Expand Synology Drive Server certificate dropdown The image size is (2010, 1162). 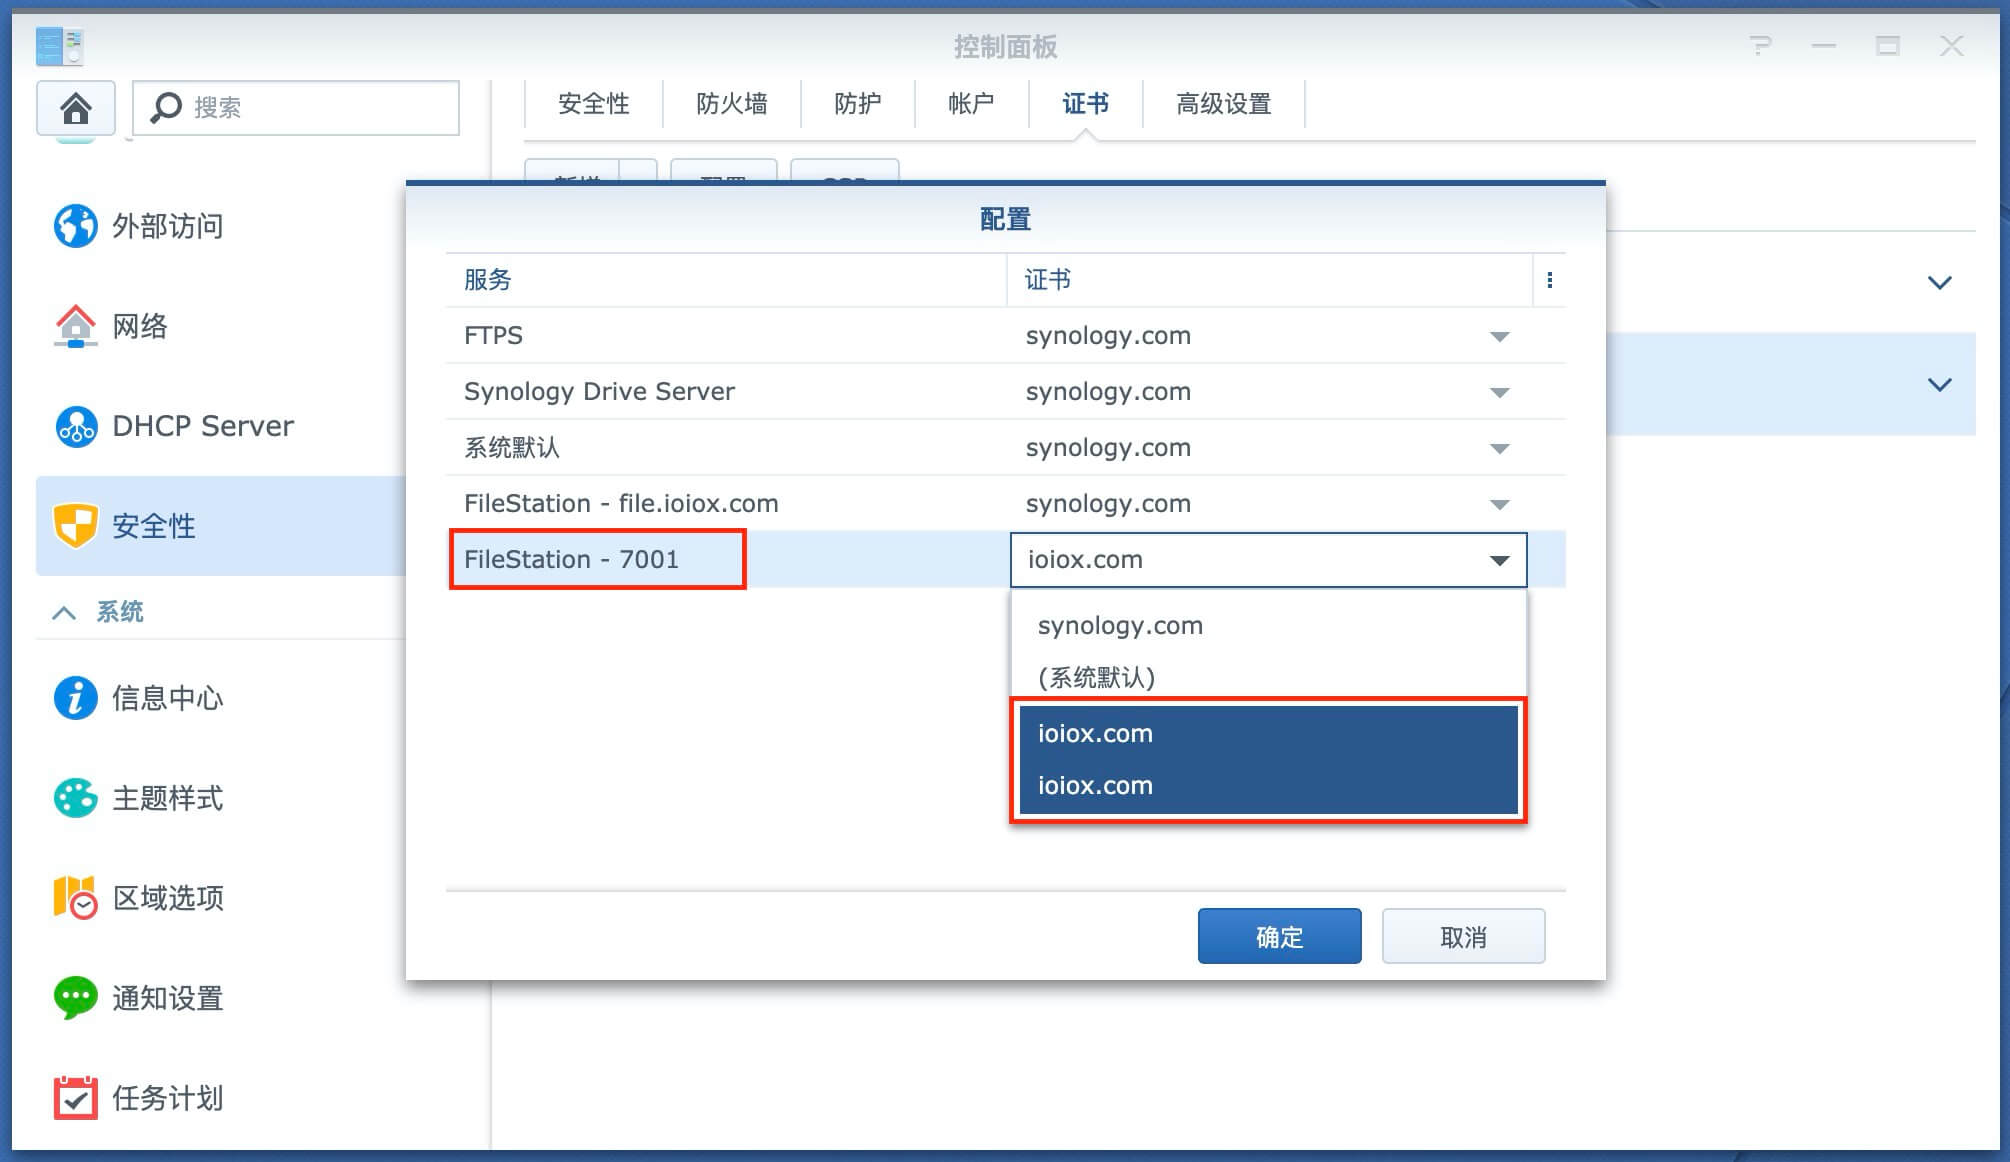pos(1499,392)
